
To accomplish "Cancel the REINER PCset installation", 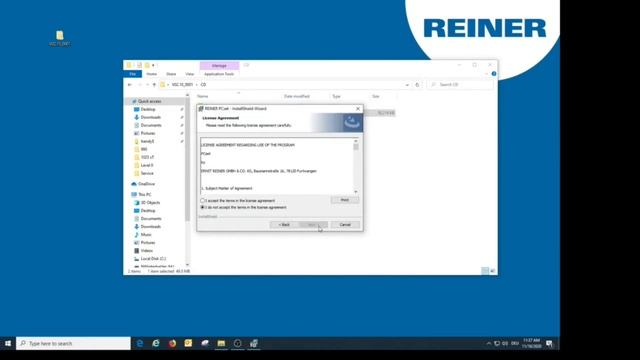I will (345, 225).
